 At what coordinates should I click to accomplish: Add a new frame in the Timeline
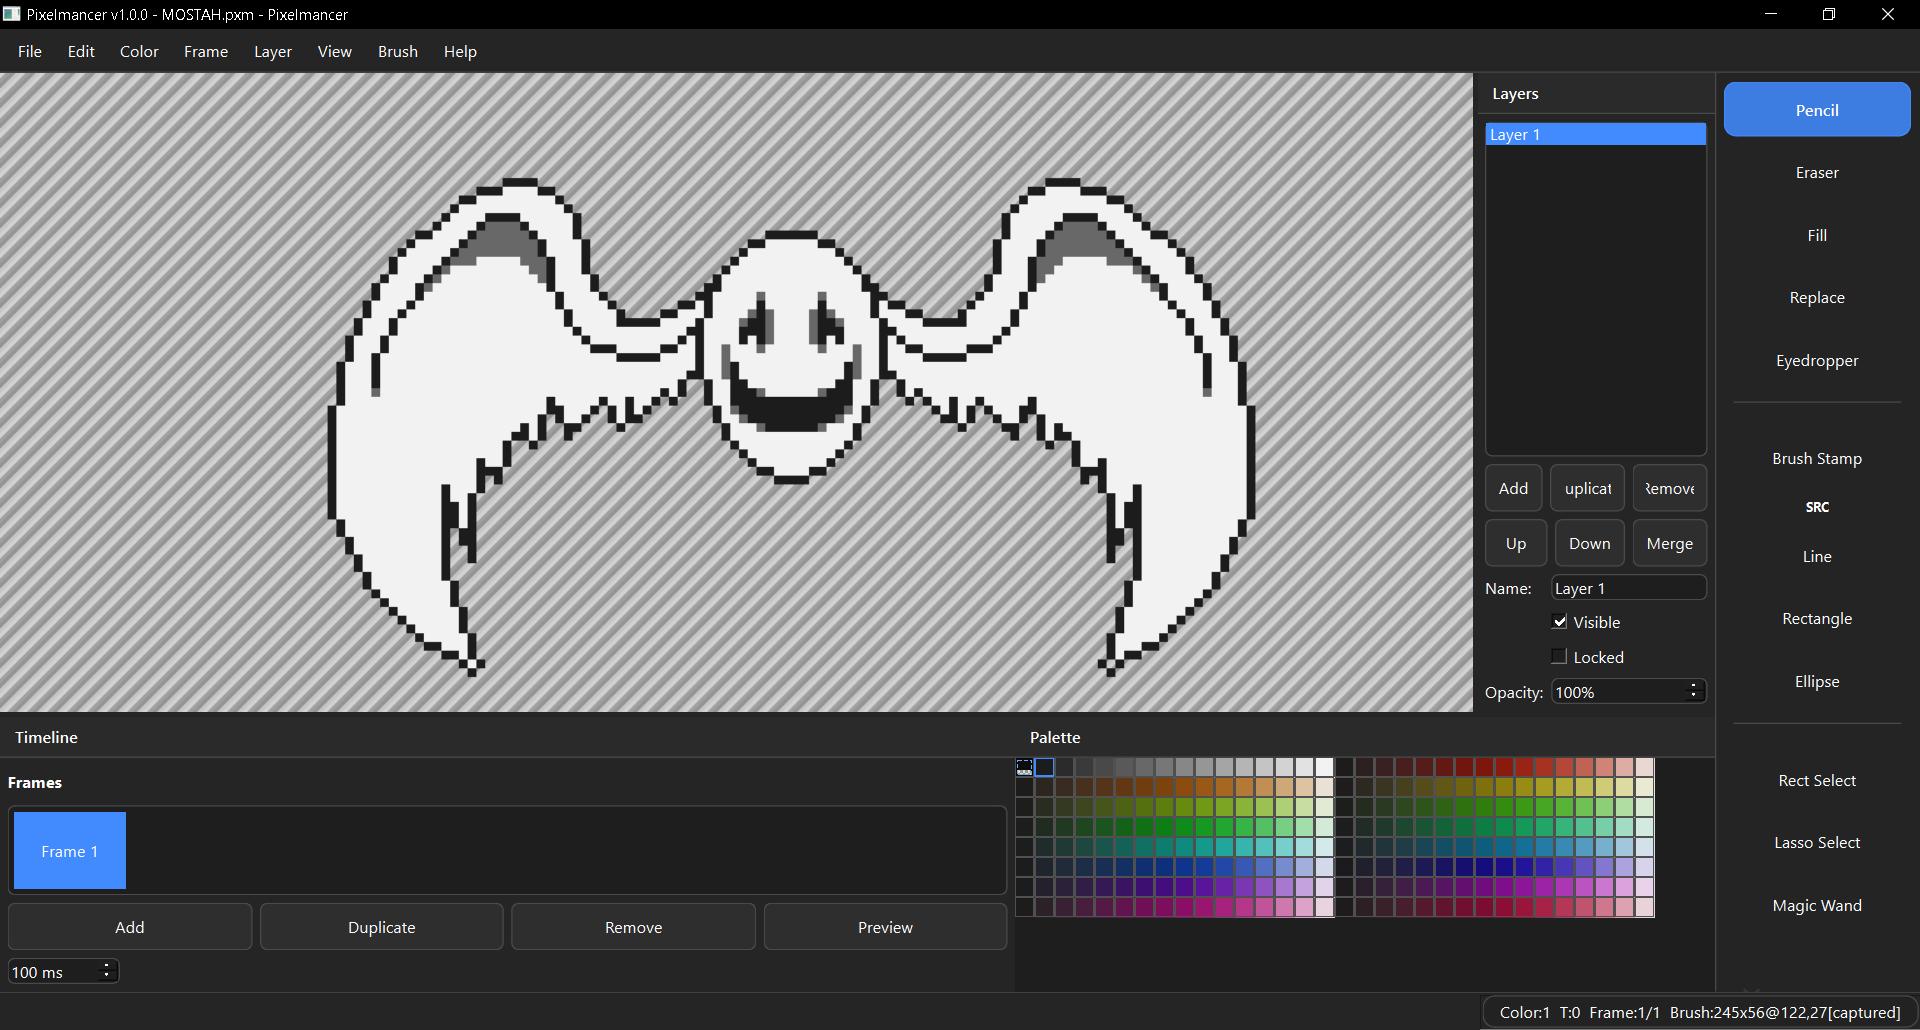click(x=130, y=927)
